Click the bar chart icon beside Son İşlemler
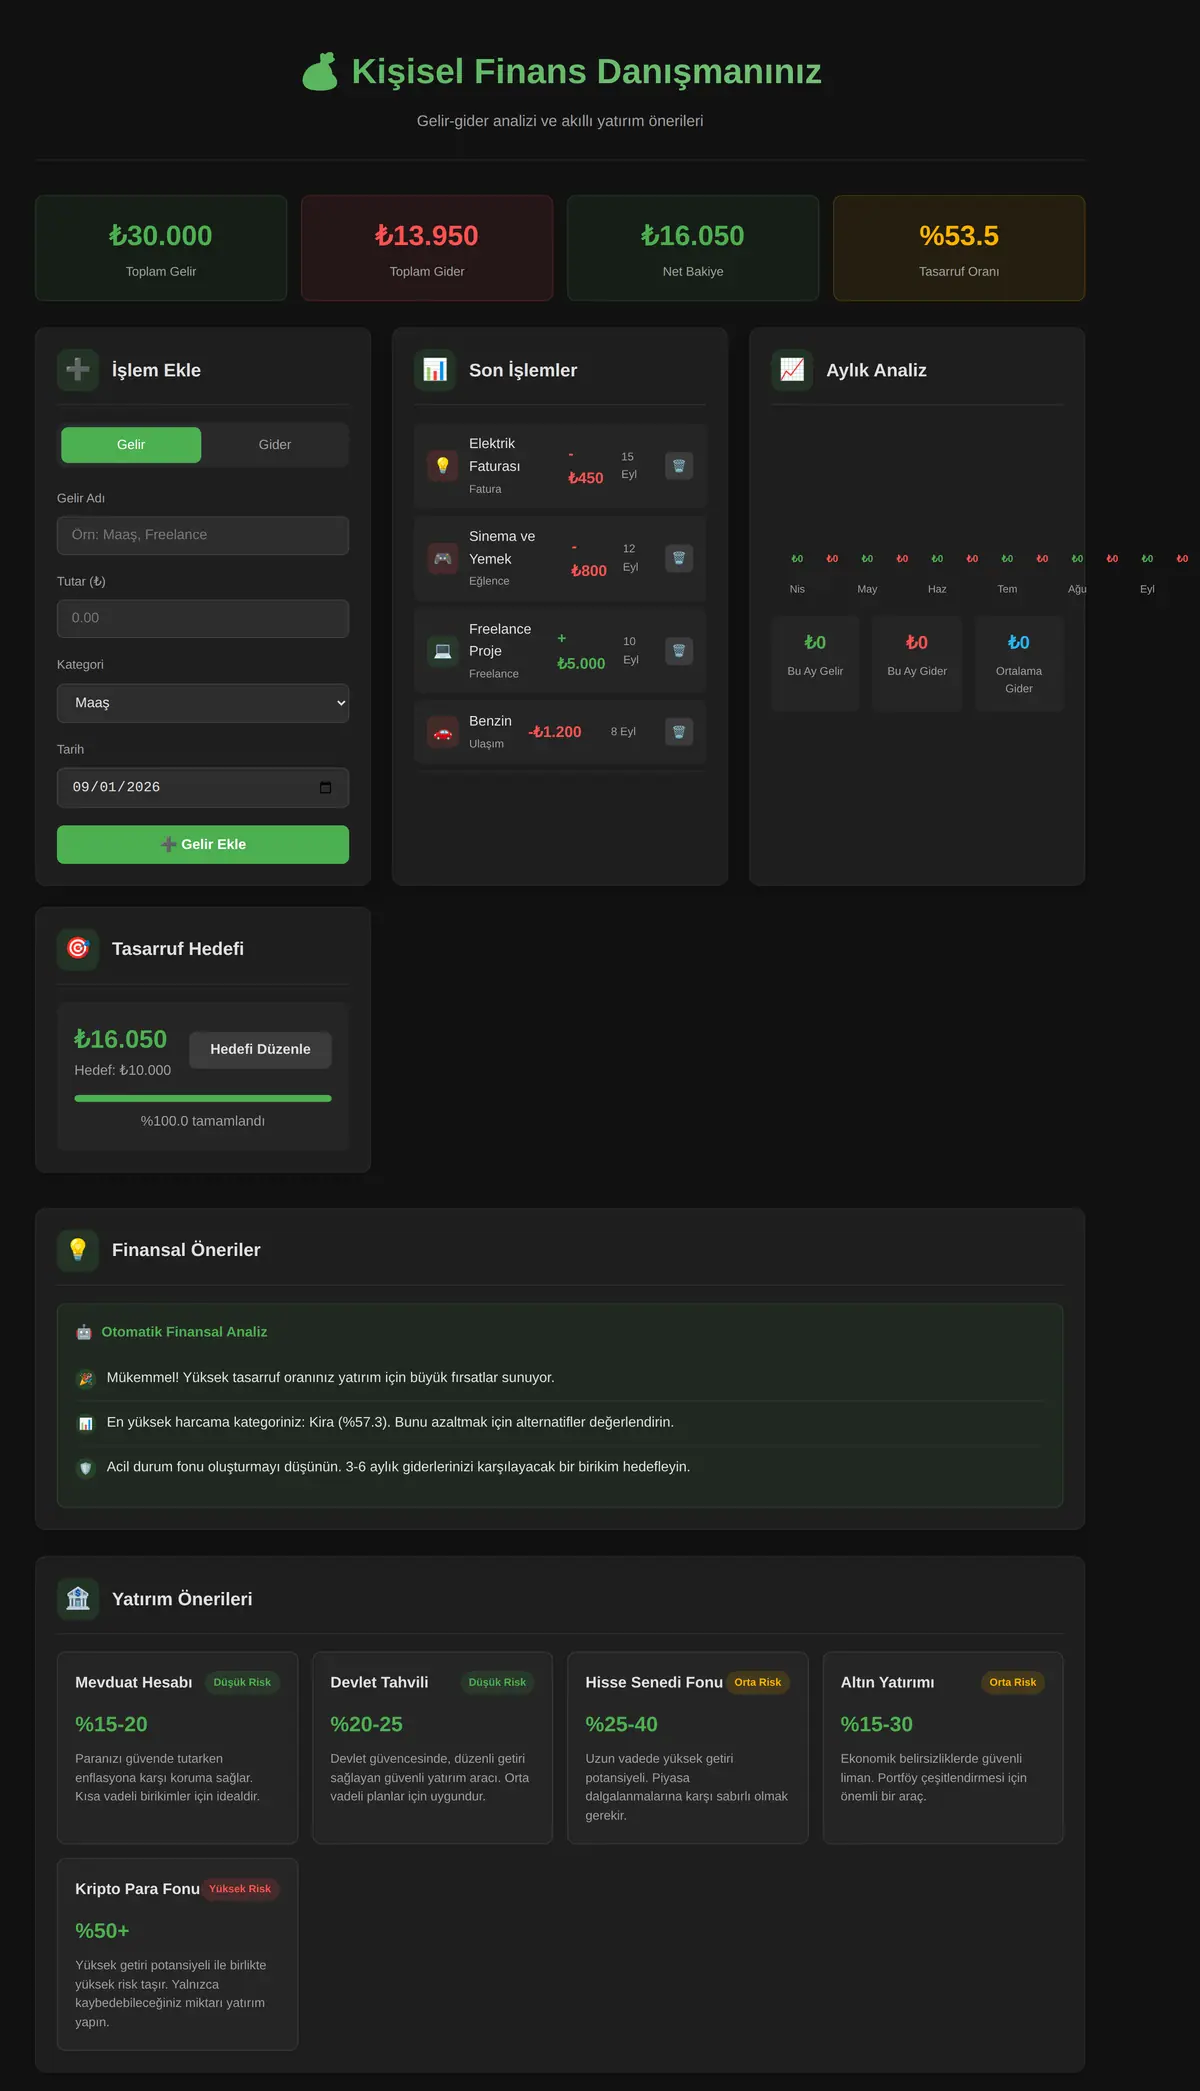 [x=435, y=370]
